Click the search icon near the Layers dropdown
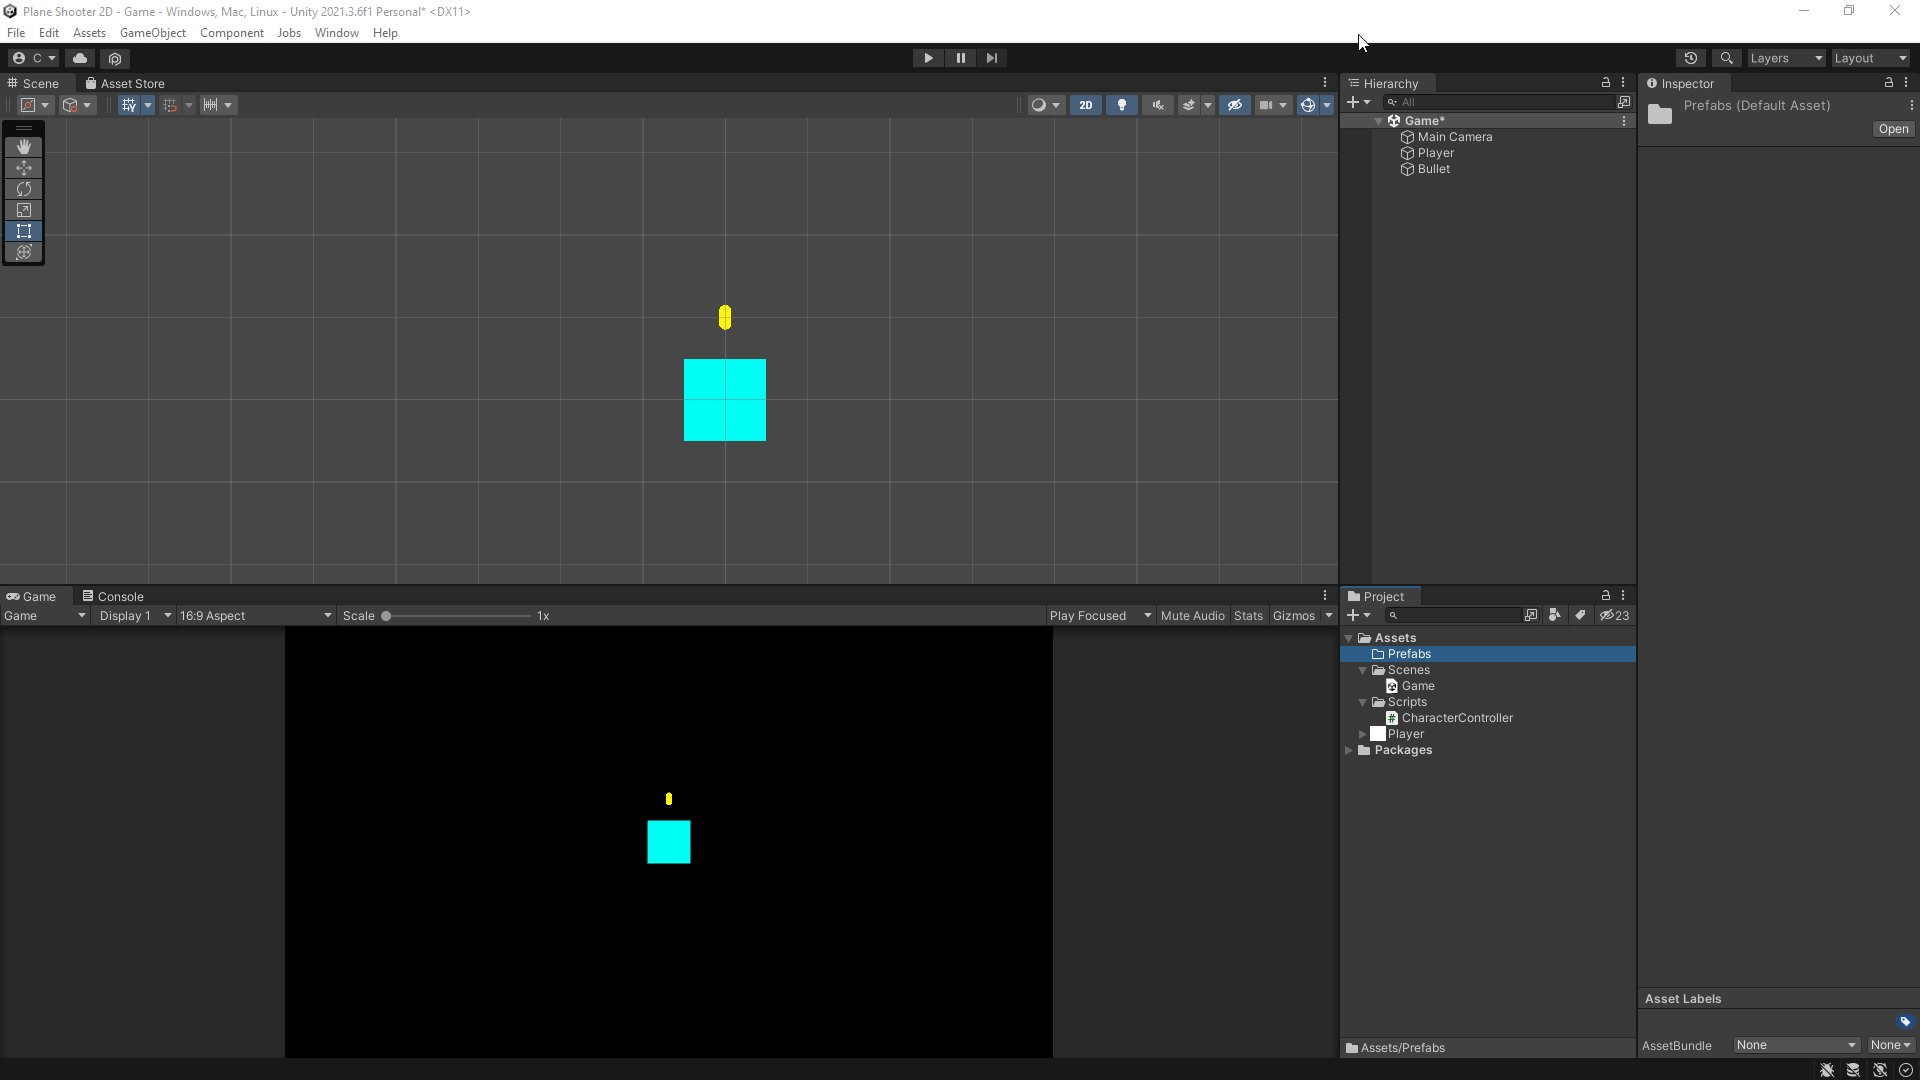Viewport: 1920px width, 1080px height. [x=1727, y=58]
